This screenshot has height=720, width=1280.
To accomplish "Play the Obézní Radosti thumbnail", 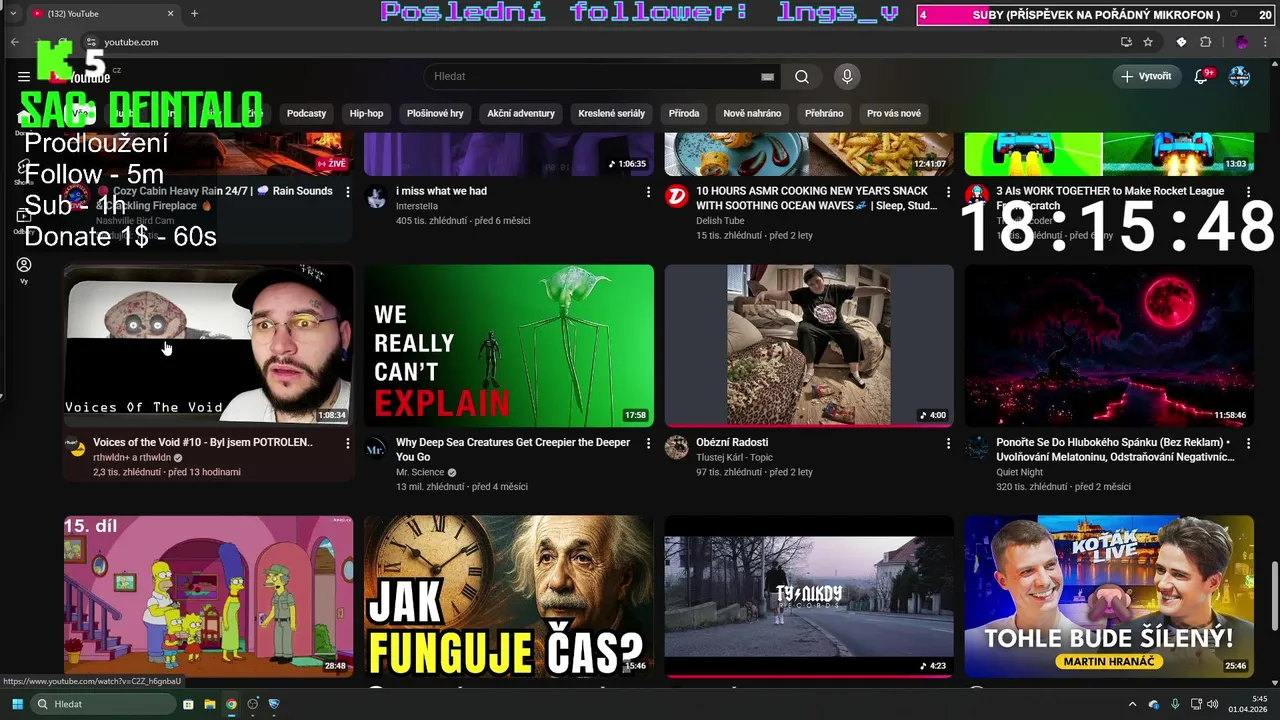I will [x=809, y=346].
